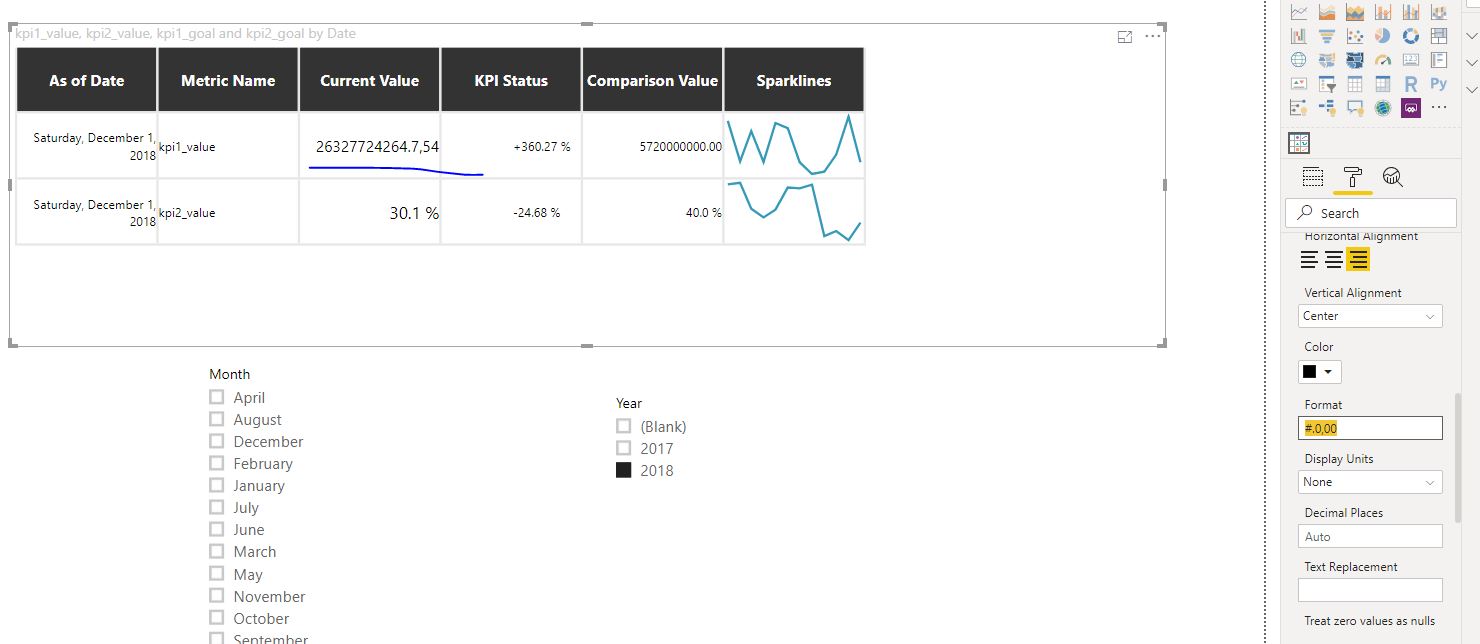Open the Color picker dropdown
This screenshot has width=1480, height=644.
coord(1320,372)
